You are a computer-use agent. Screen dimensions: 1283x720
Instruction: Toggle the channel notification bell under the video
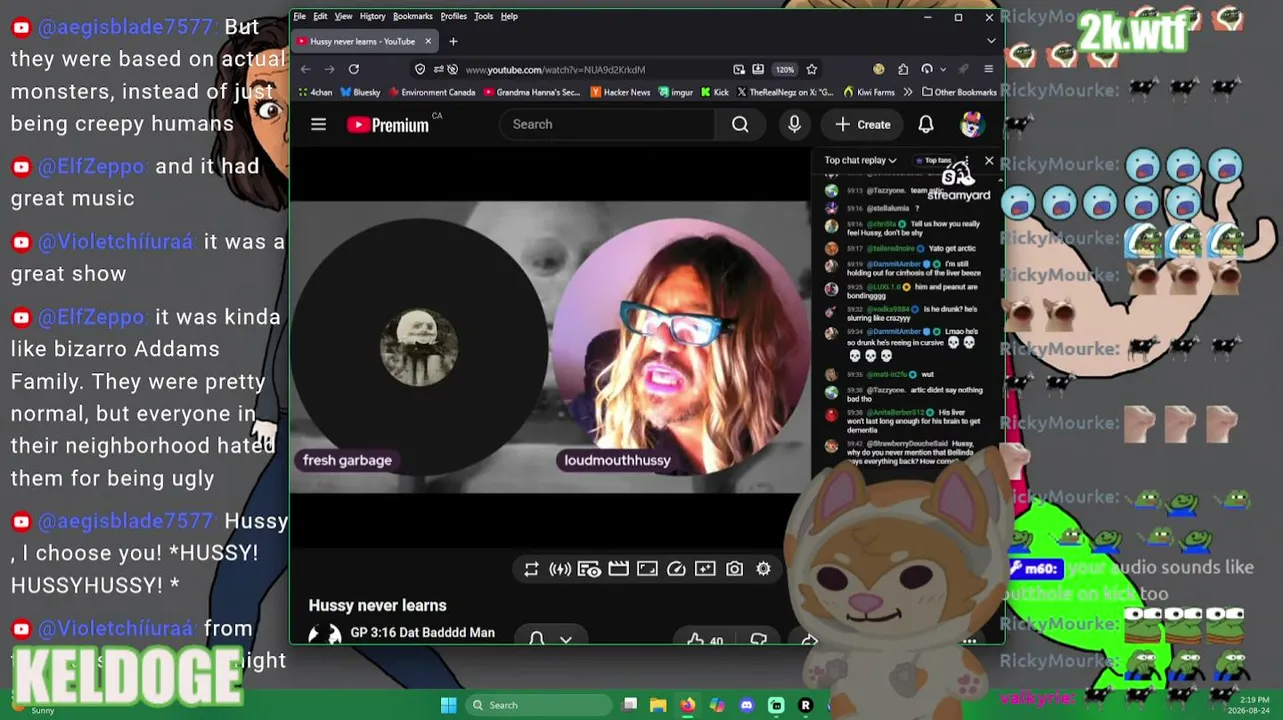click(536, 638)
